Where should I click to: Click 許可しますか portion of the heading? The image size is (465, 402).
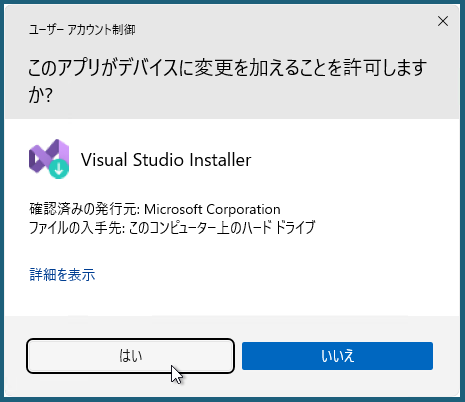coord(385,67)
